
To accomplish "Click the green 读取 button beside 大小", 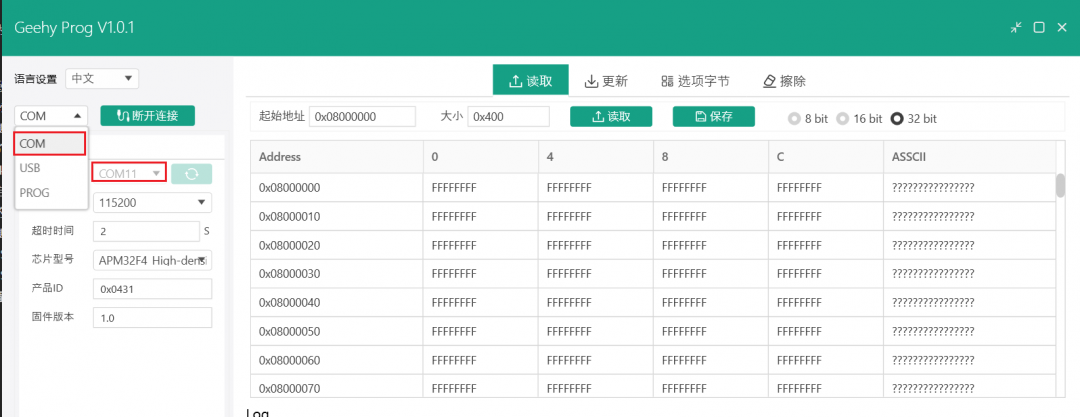I will [x=611, y=116].
